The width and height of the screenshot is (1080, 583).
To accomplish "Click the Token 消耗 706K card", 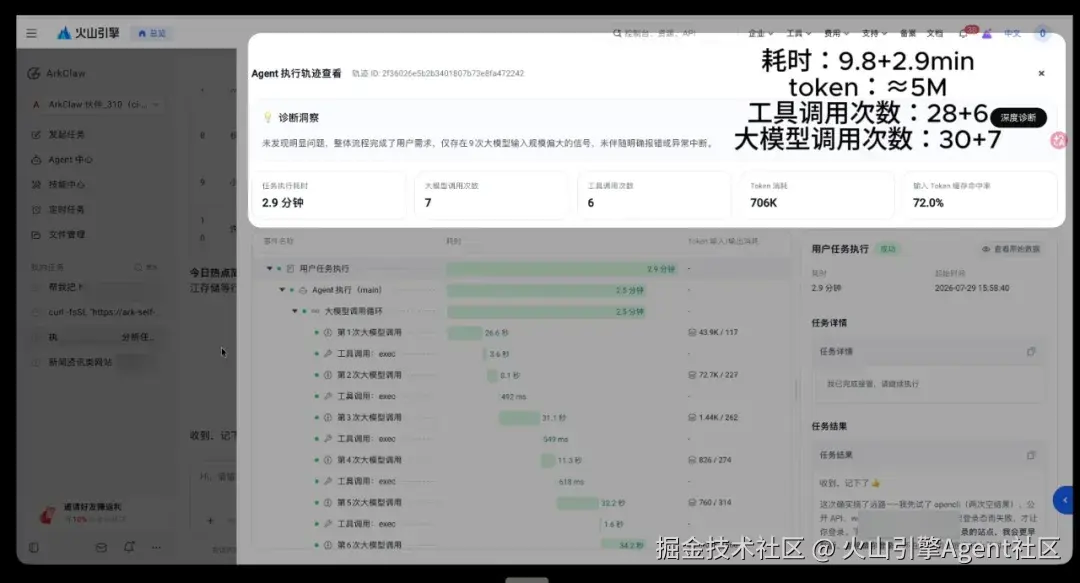I will click(x=817, y=196).
